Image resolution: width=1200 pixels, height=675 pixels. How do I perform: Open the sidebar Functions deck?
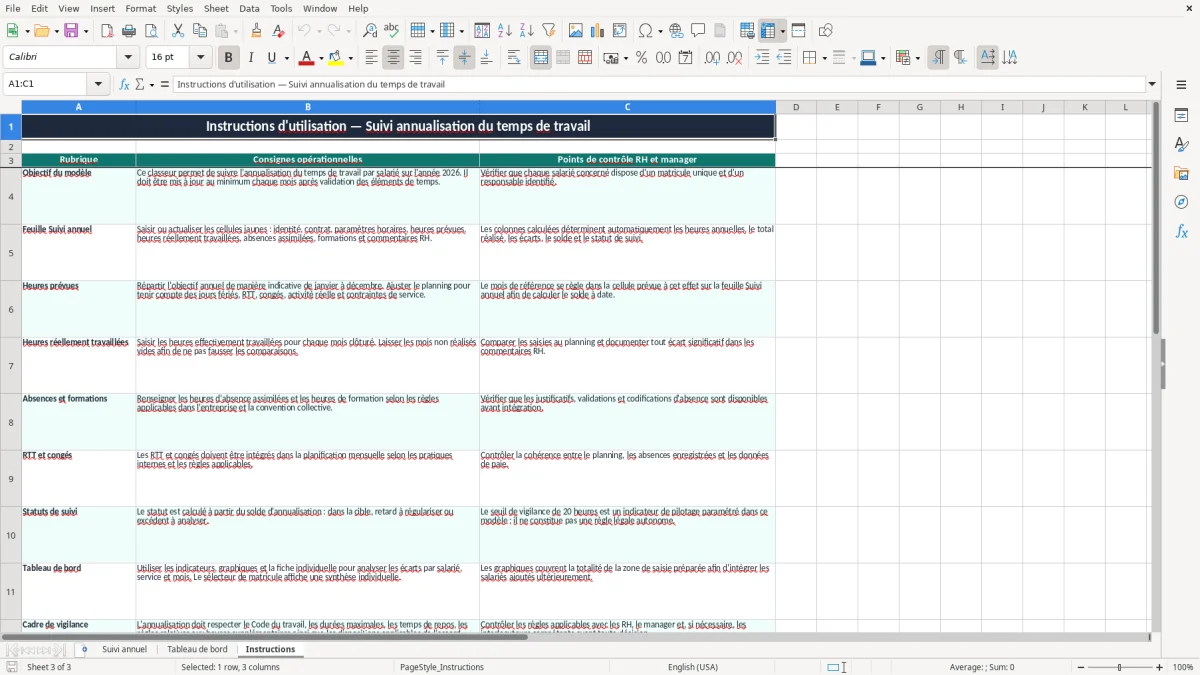pyautogui.click(x=1181, y=232)
